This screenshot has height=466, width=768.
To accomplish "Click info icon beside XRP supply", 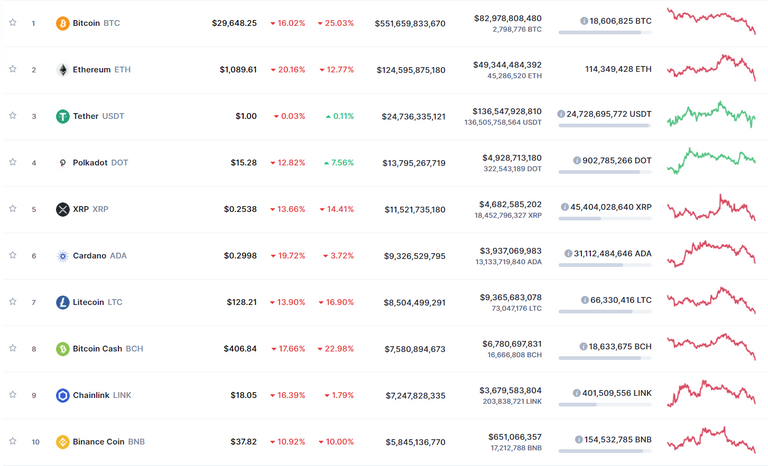I will tap(565, 207).
